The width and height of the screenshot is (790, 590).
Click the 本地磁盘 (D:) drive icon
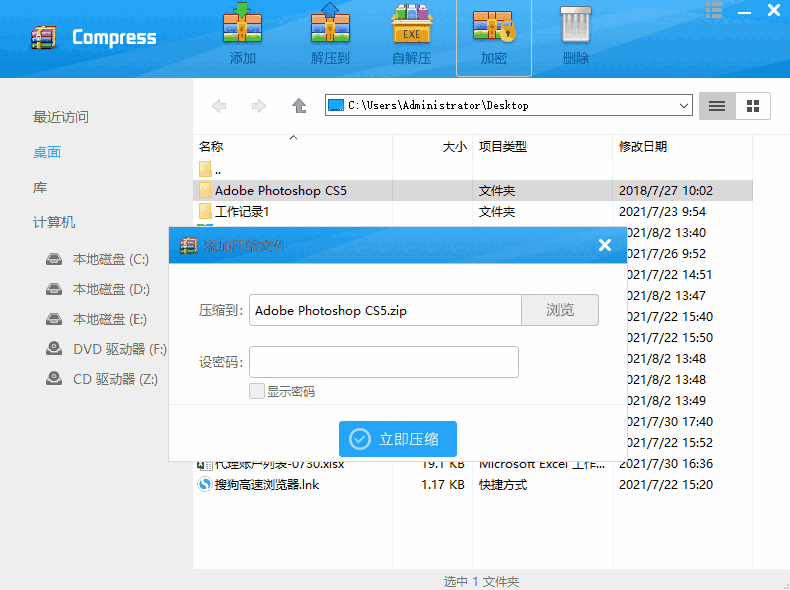[54, 289]
